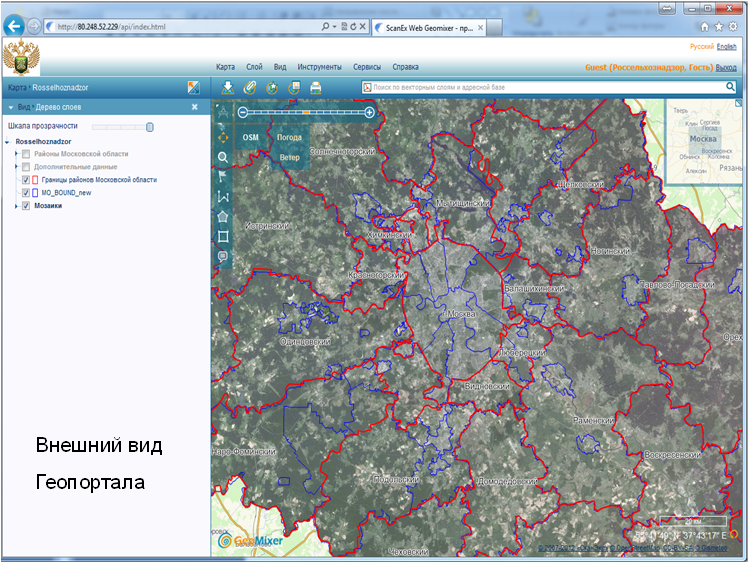This screenshot has width=749, height=563.
Task: Click the map editor icon beside Rosselhoznadzor title
Action: click(193, 87)
